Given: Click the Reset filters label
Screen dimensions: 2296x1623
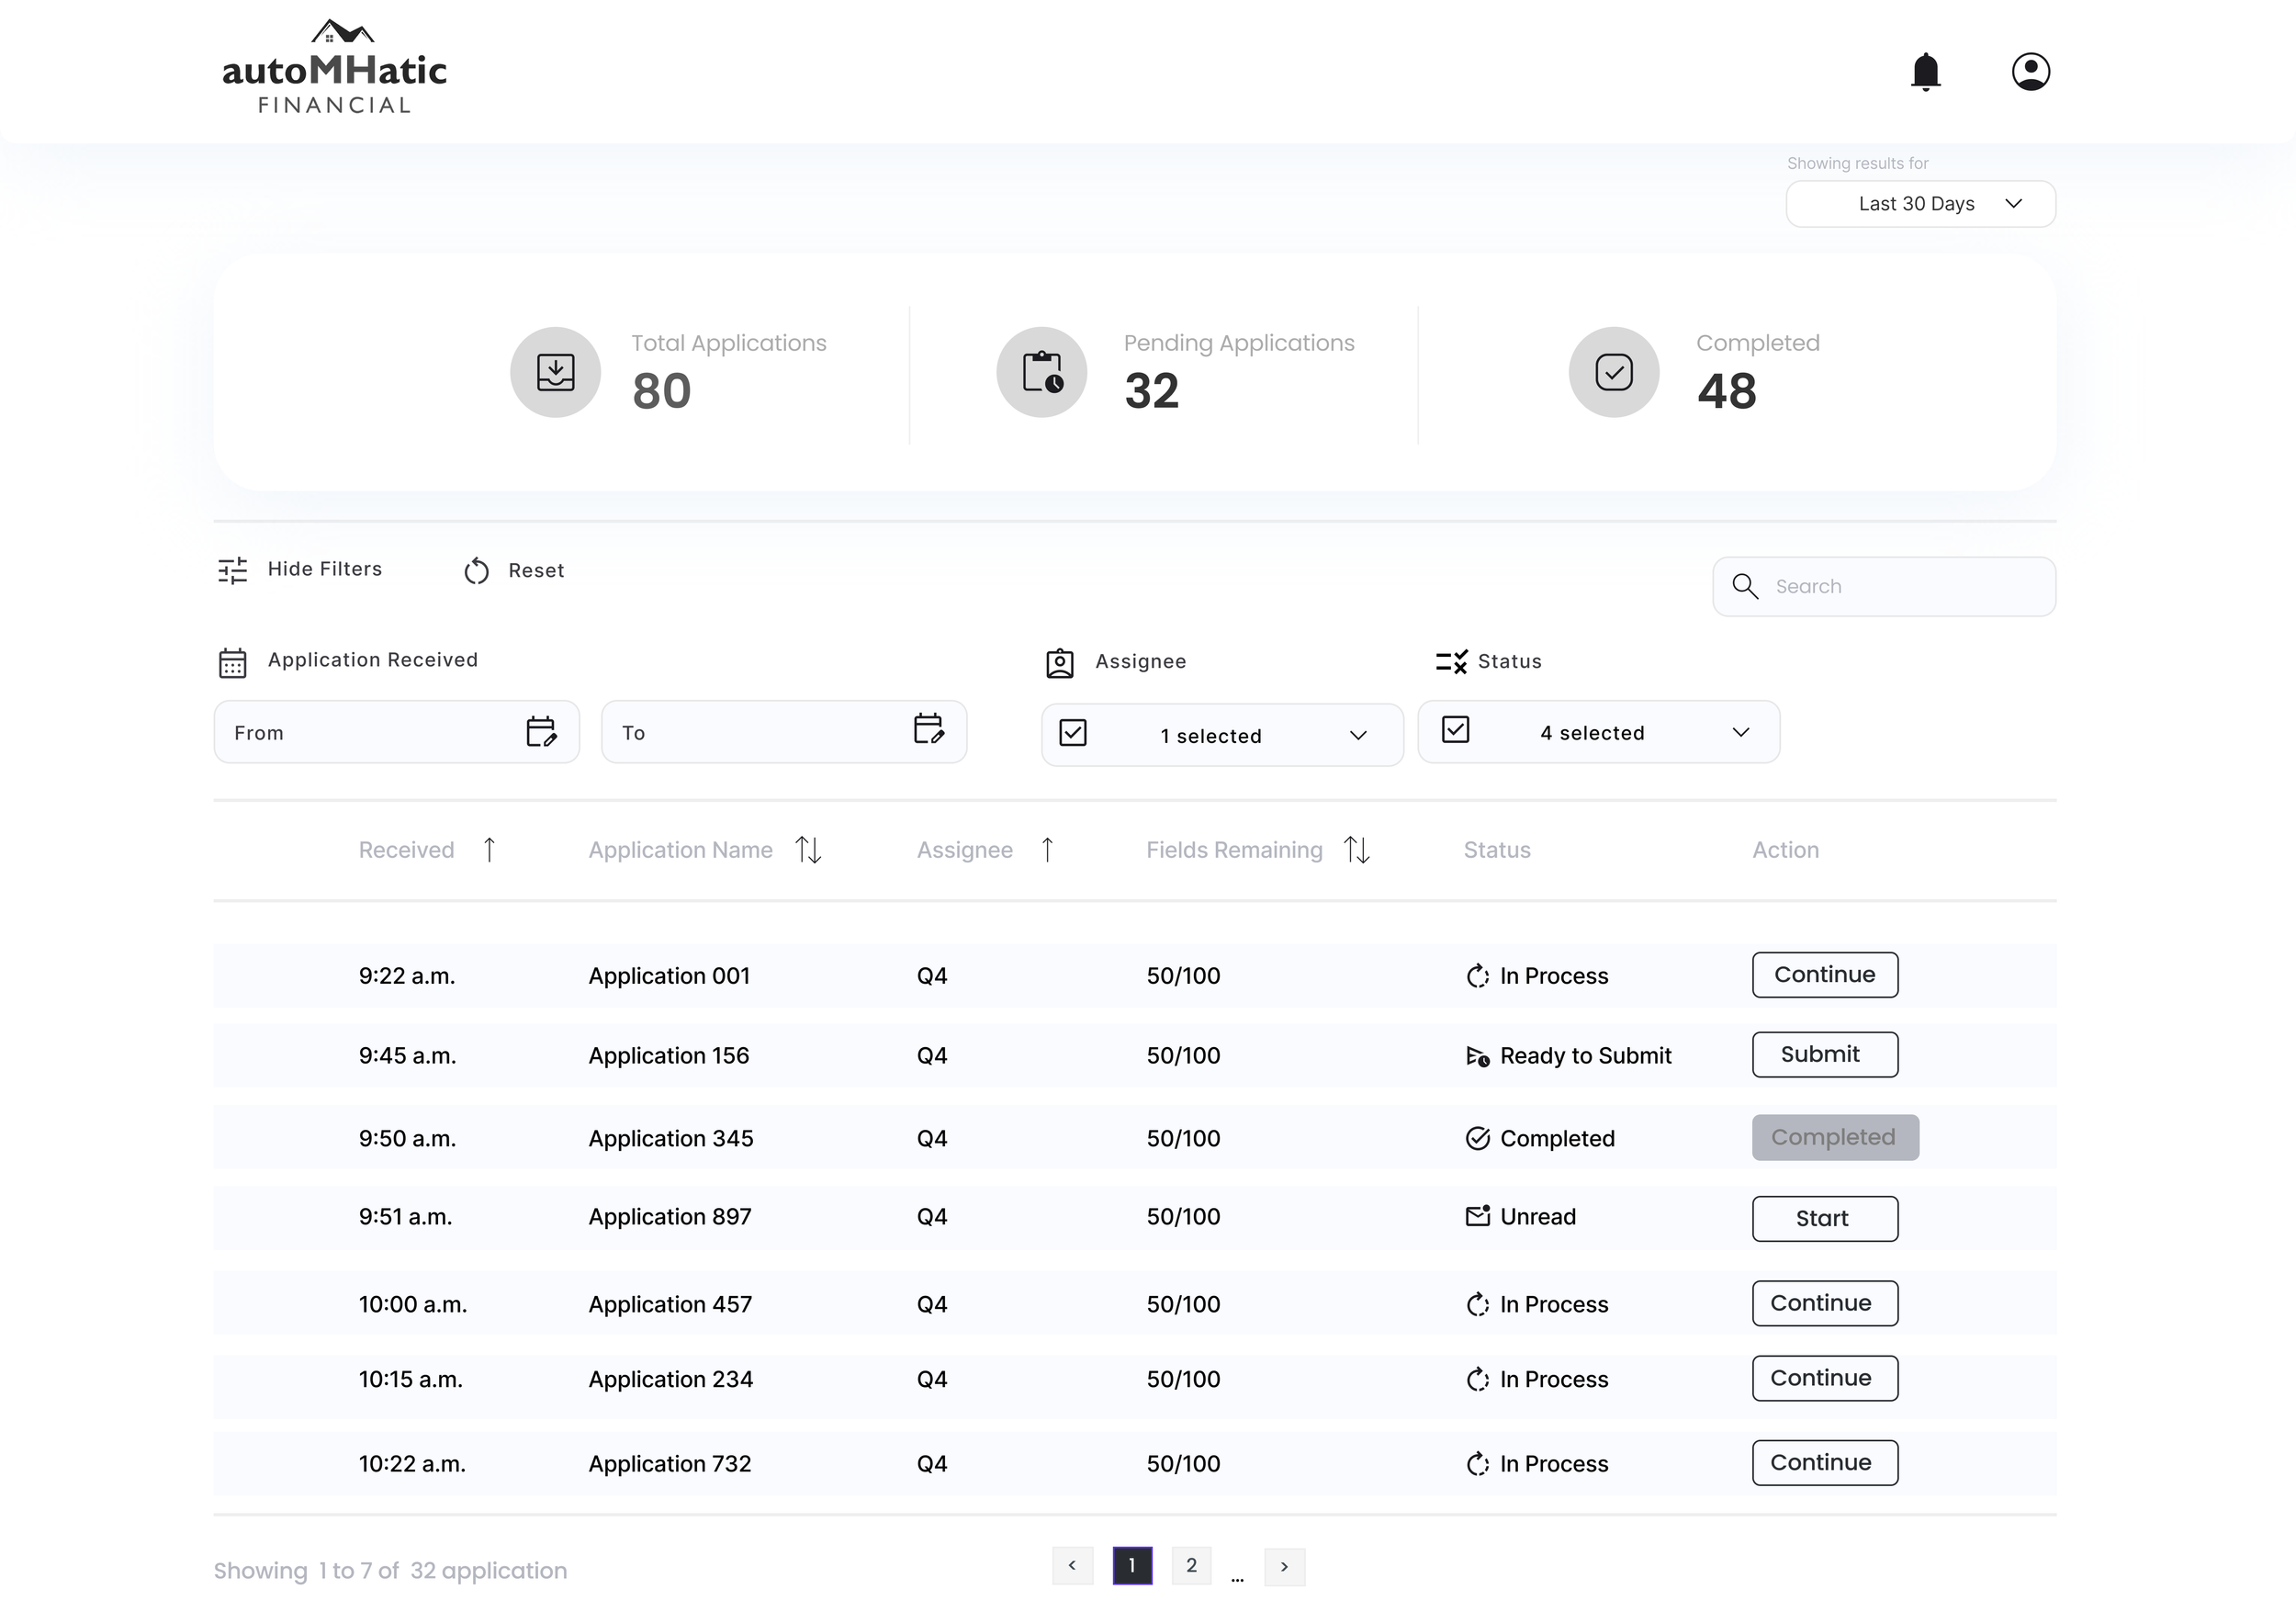Looking at the screenshot, I should [x=536, y=571].
